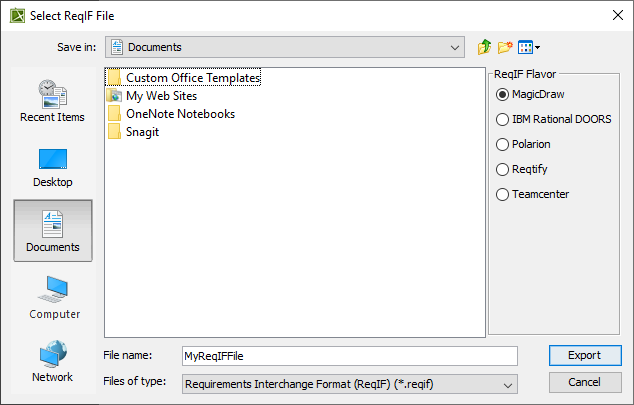
Task: Select the Snagit folder
Action: point(142,132)
